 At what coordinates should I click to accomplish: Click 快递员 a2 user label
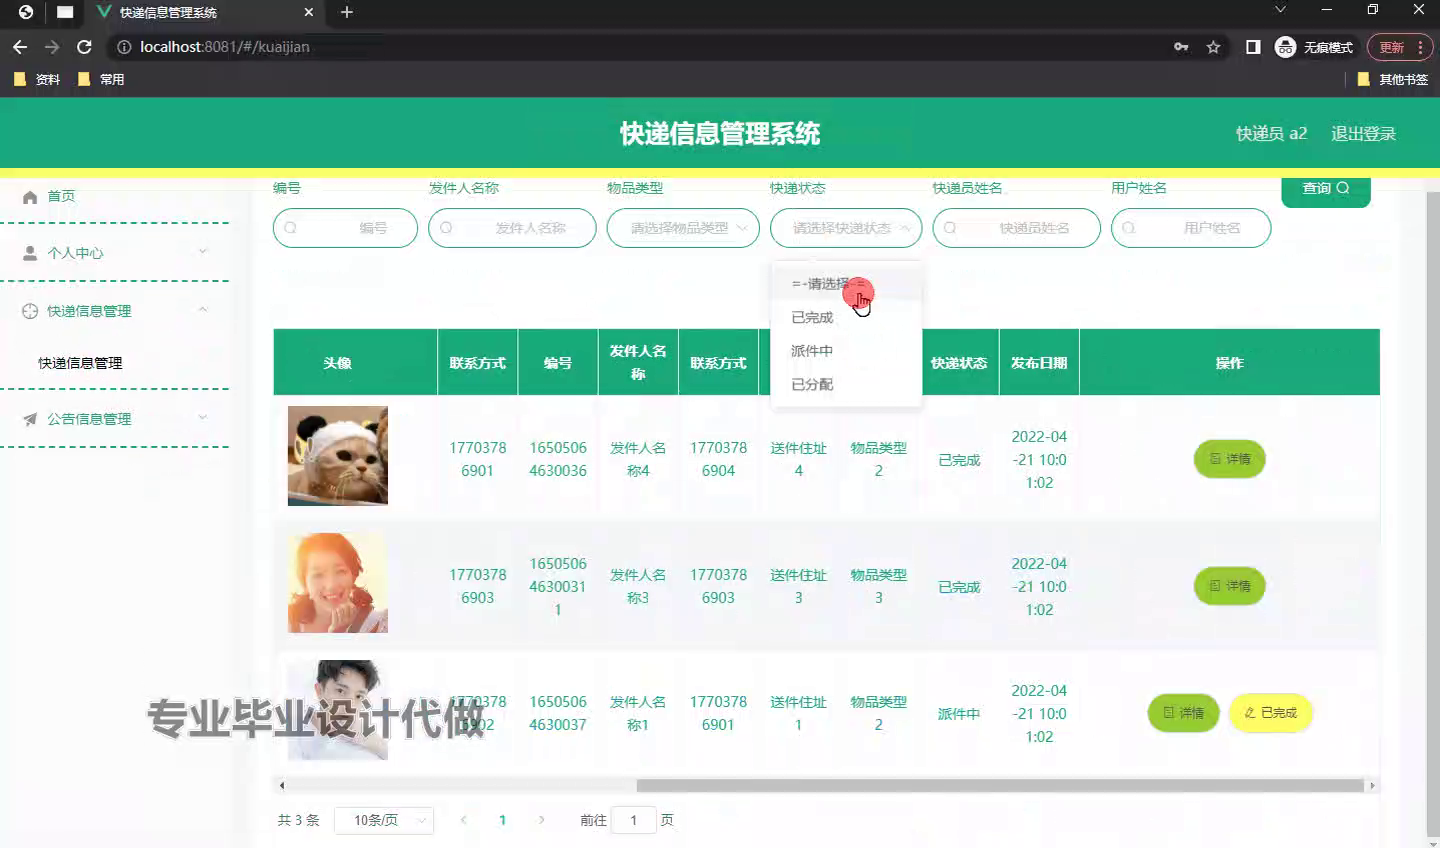[x=1271, y=134]
